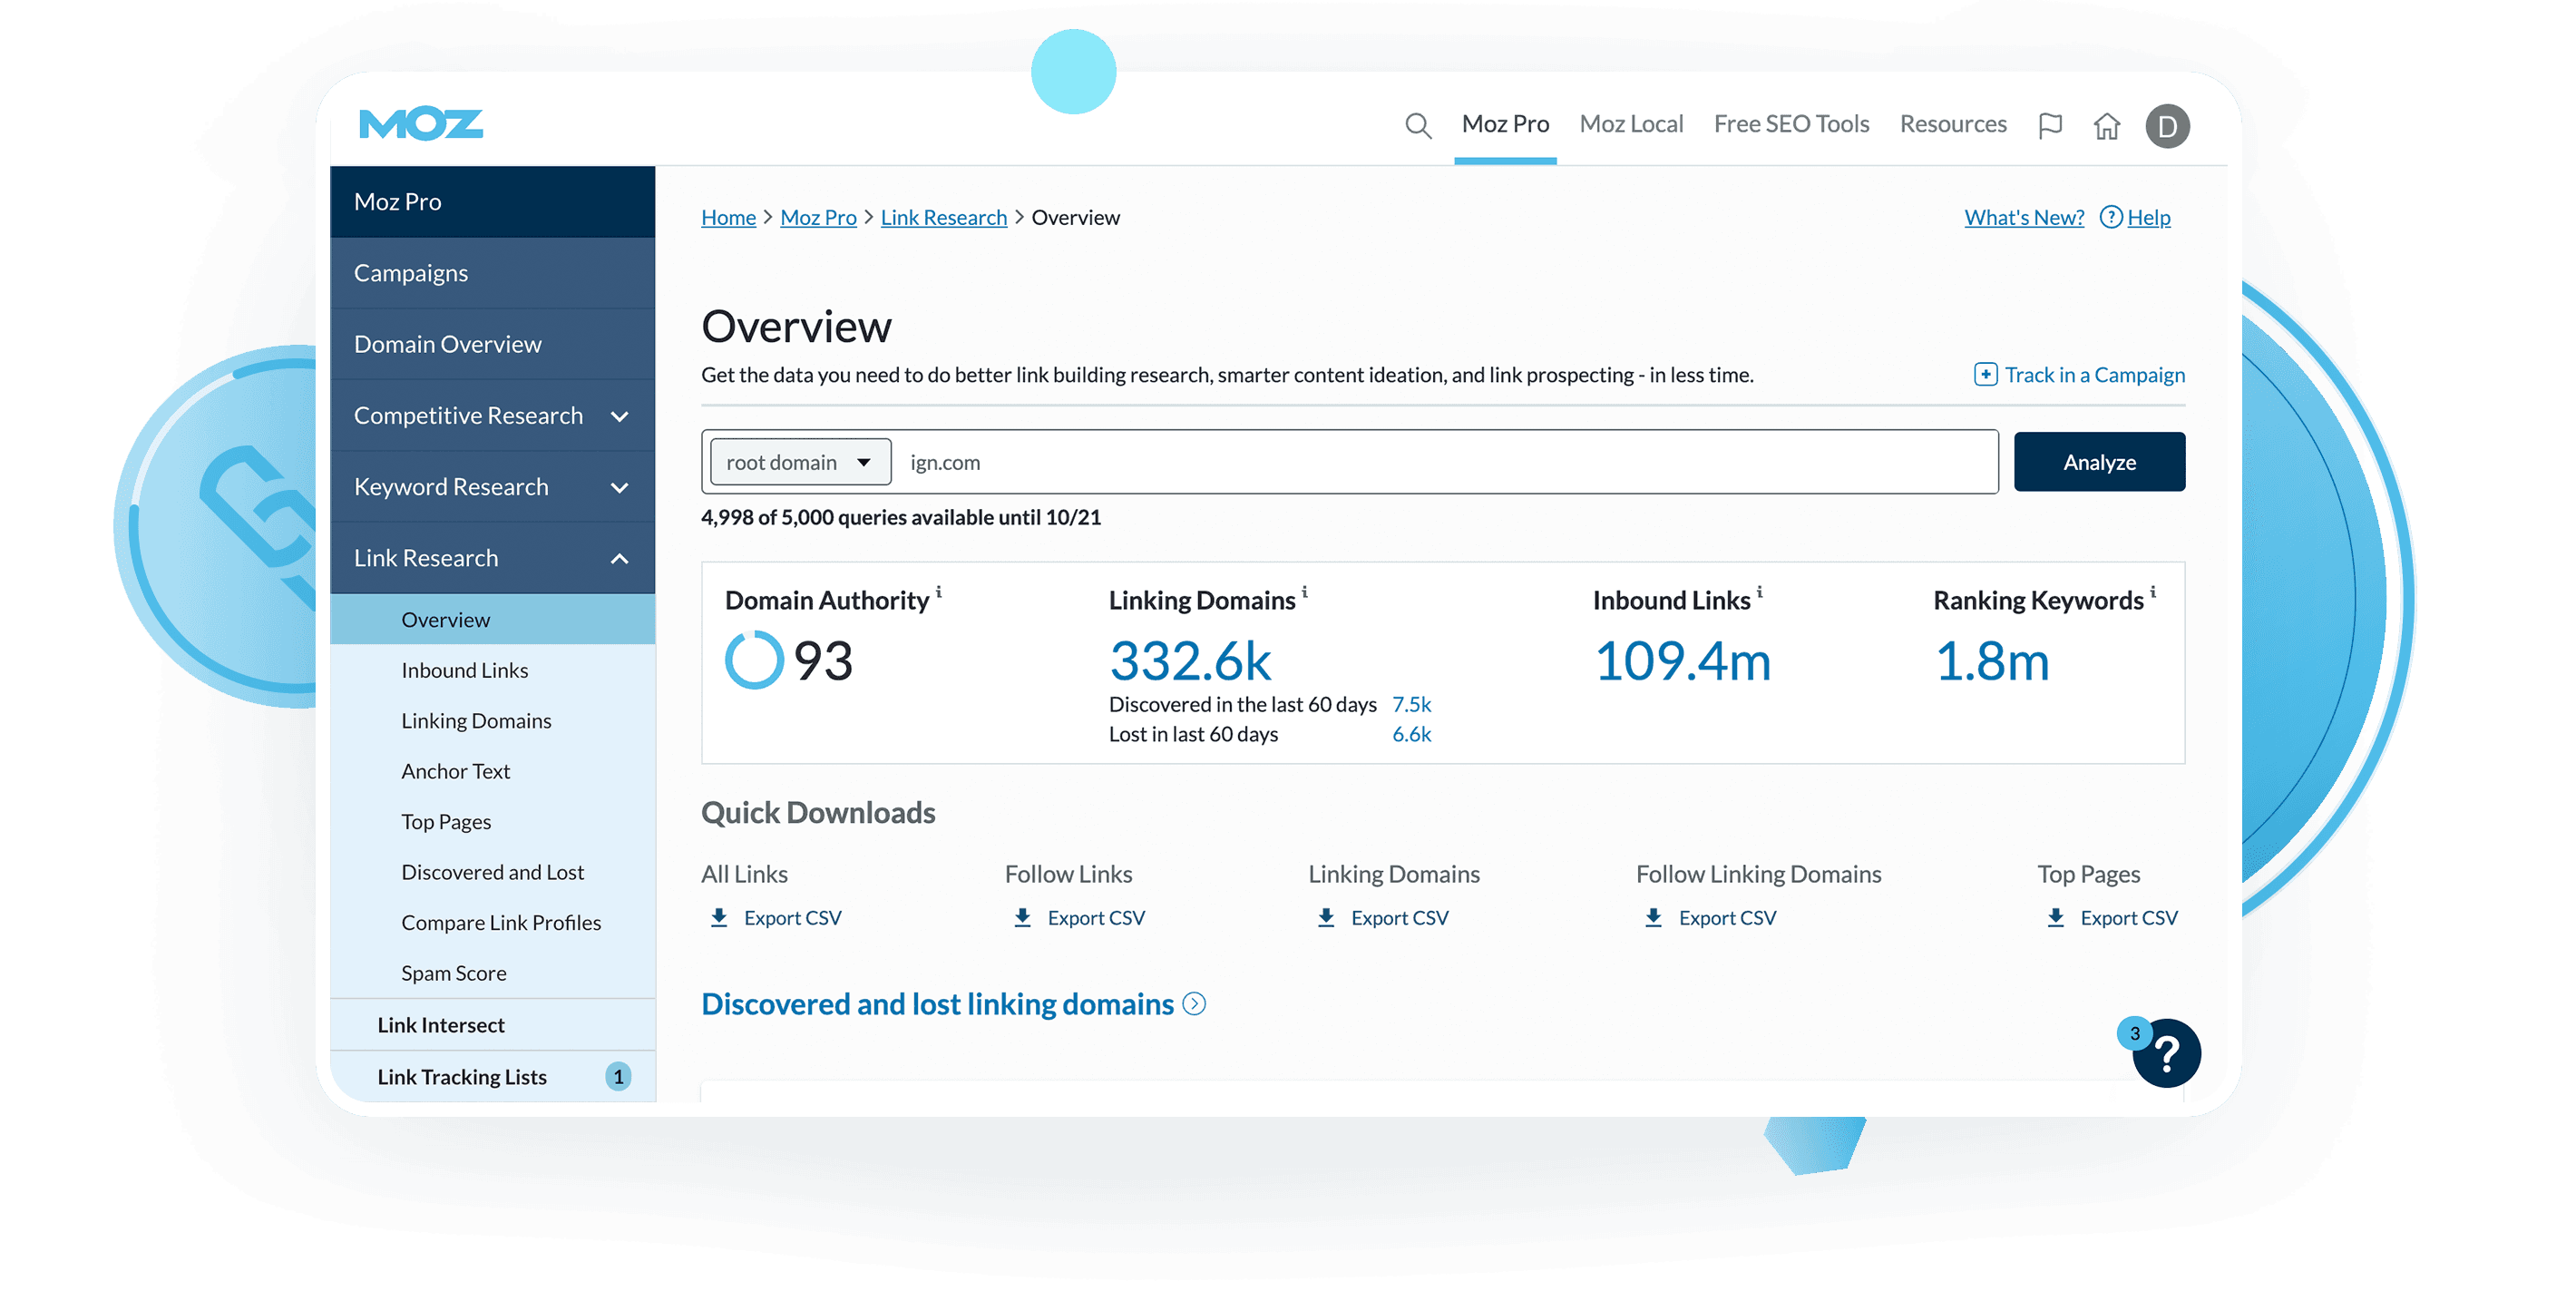Open Spam Score in the sidebar
Viewport: 2576px width, 1301px height.
(x=453, y=973)
